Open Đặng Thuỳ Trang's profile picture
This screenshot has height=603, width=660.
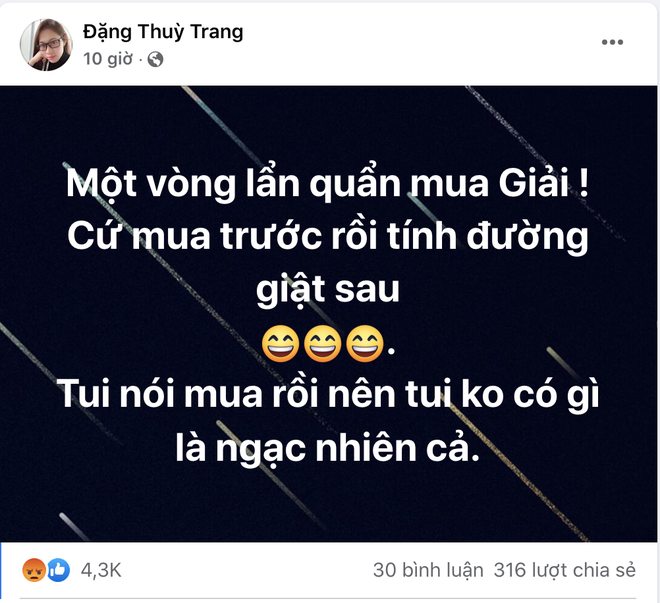46,45
